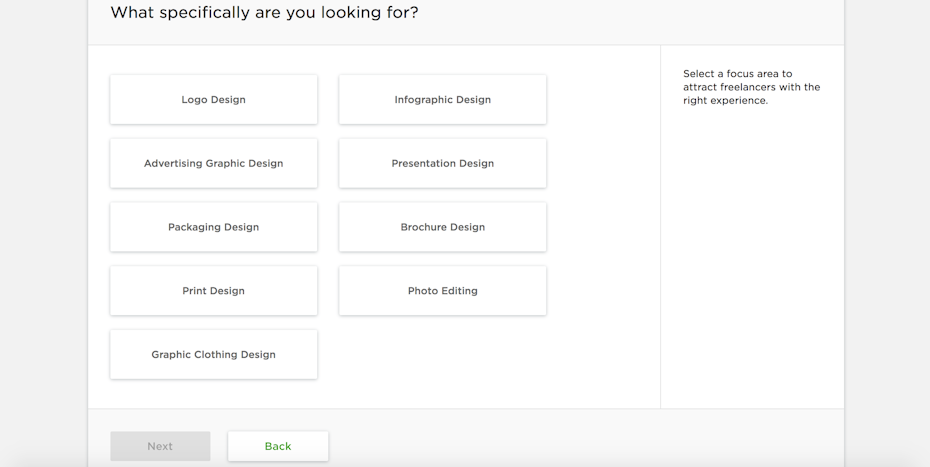Image resolution: width=930 pixels, height=467 pixels.
Task: Choose Infographic Design as focus area
Action: [442, 100]
